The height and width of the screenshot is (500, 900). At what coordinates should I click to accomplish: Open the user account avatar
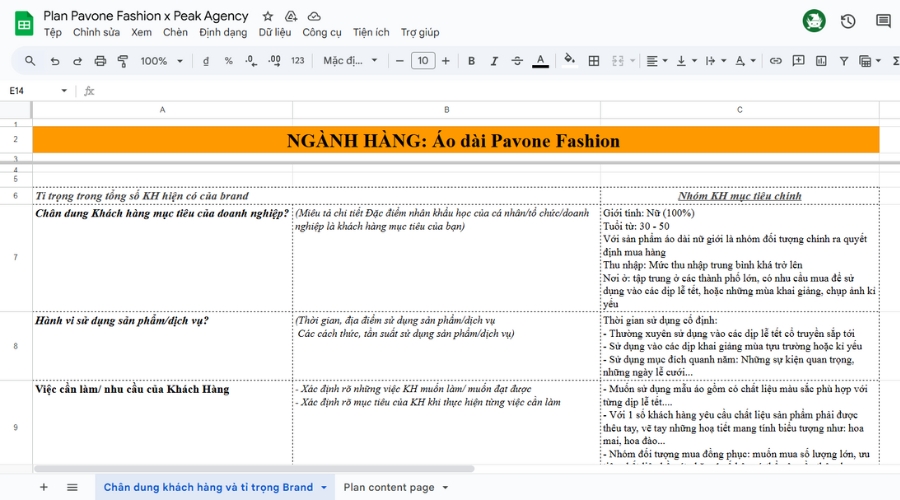813,21
